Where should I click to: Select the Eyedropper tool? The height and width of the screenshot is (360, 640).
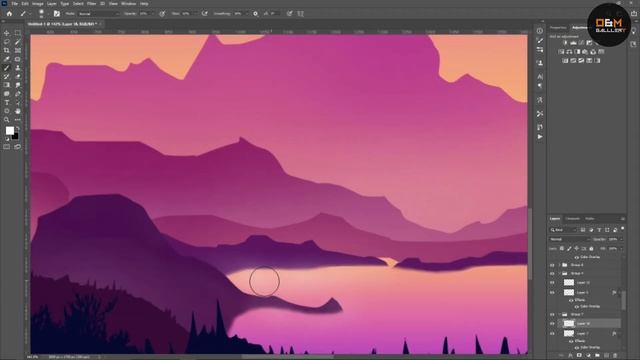[7, 59]
